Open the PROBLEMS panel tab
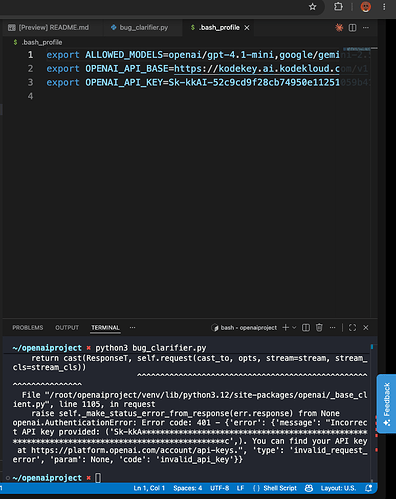Screen dimensions: 396x499 pyautogui.click(x=28, y=328)
